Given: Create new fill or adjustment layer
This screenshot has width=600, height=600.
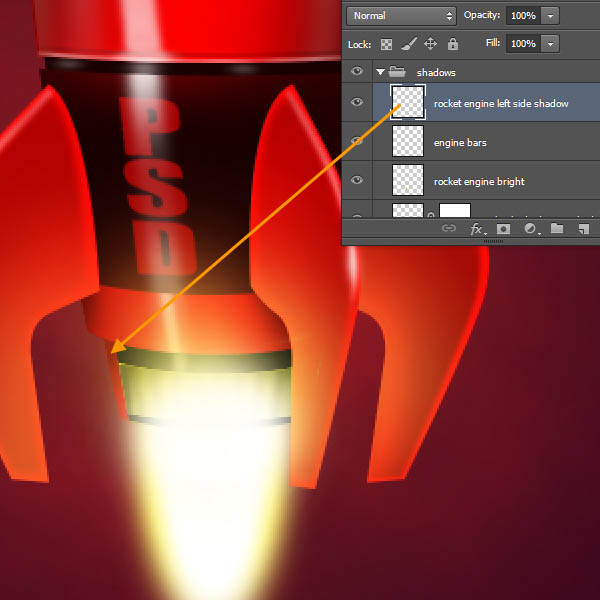Looking at the screenshot, I should pyautogui.click(x=530, y=229).
